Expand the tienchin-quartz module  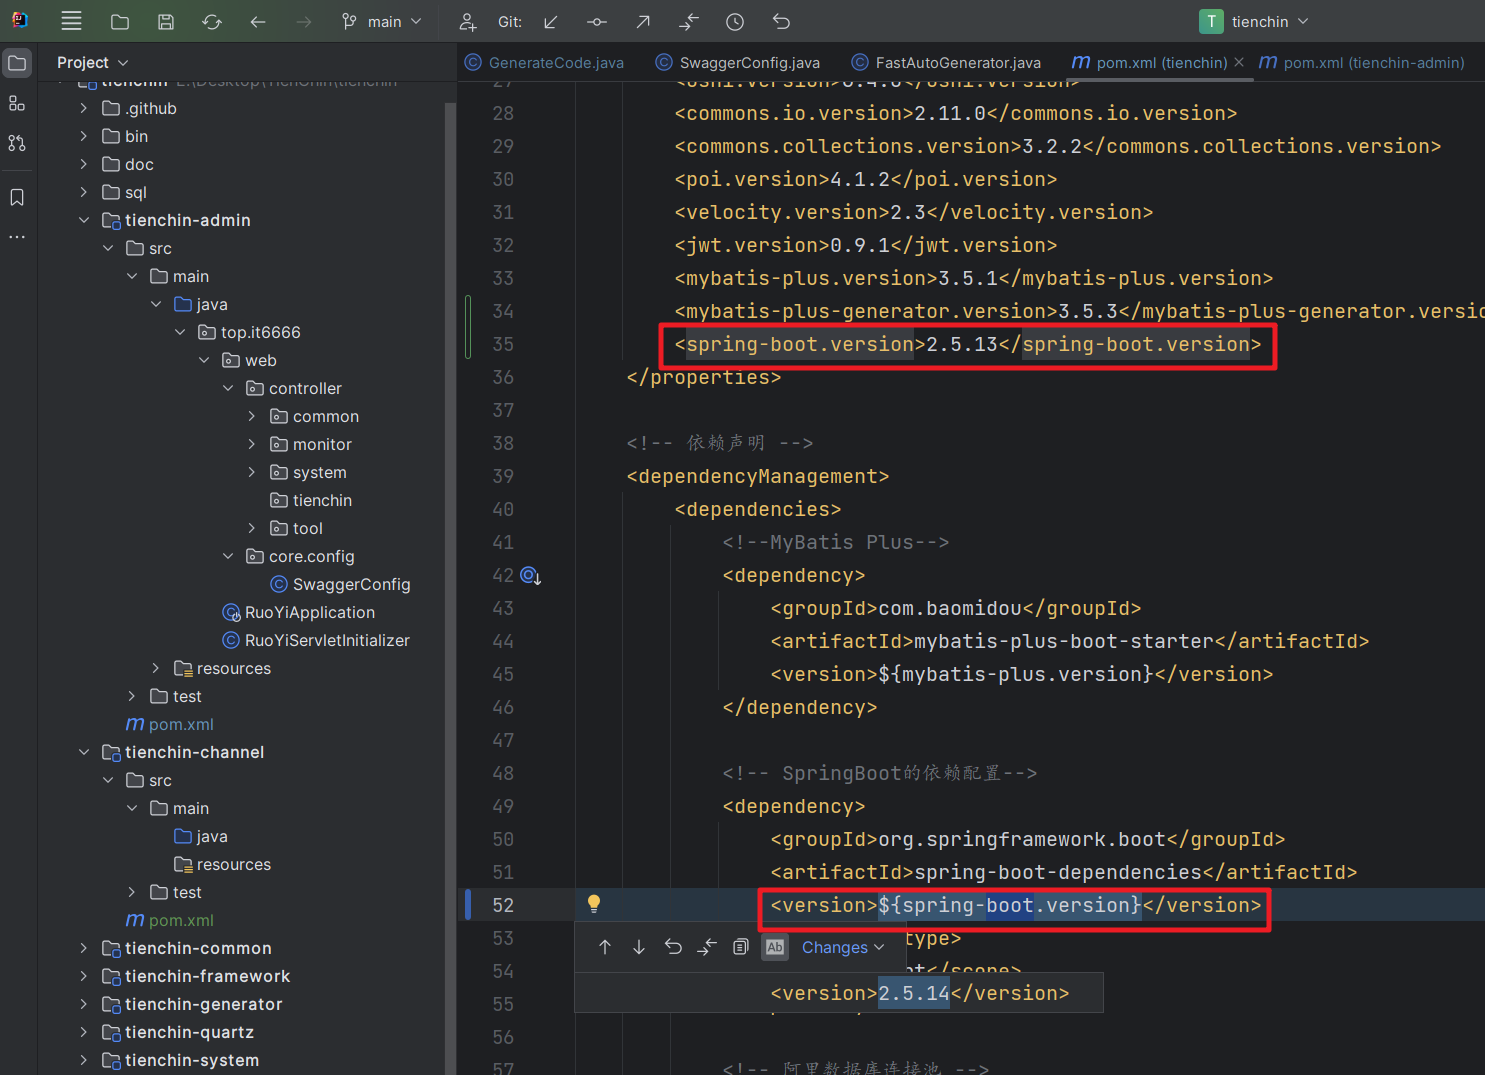click(84, 1032)
